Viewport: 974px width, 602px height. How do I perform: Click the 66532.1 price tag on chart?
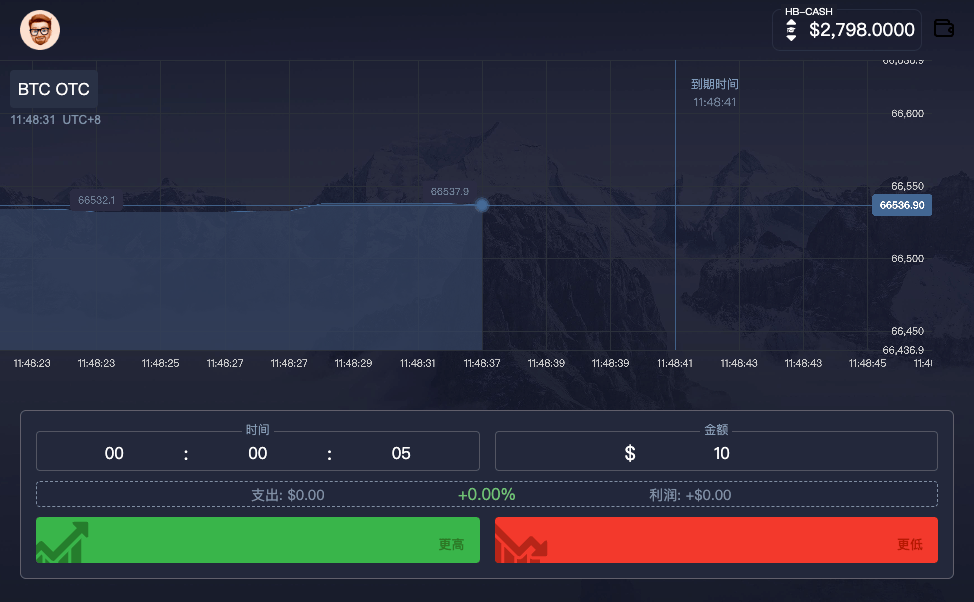(x=96, y=200)
